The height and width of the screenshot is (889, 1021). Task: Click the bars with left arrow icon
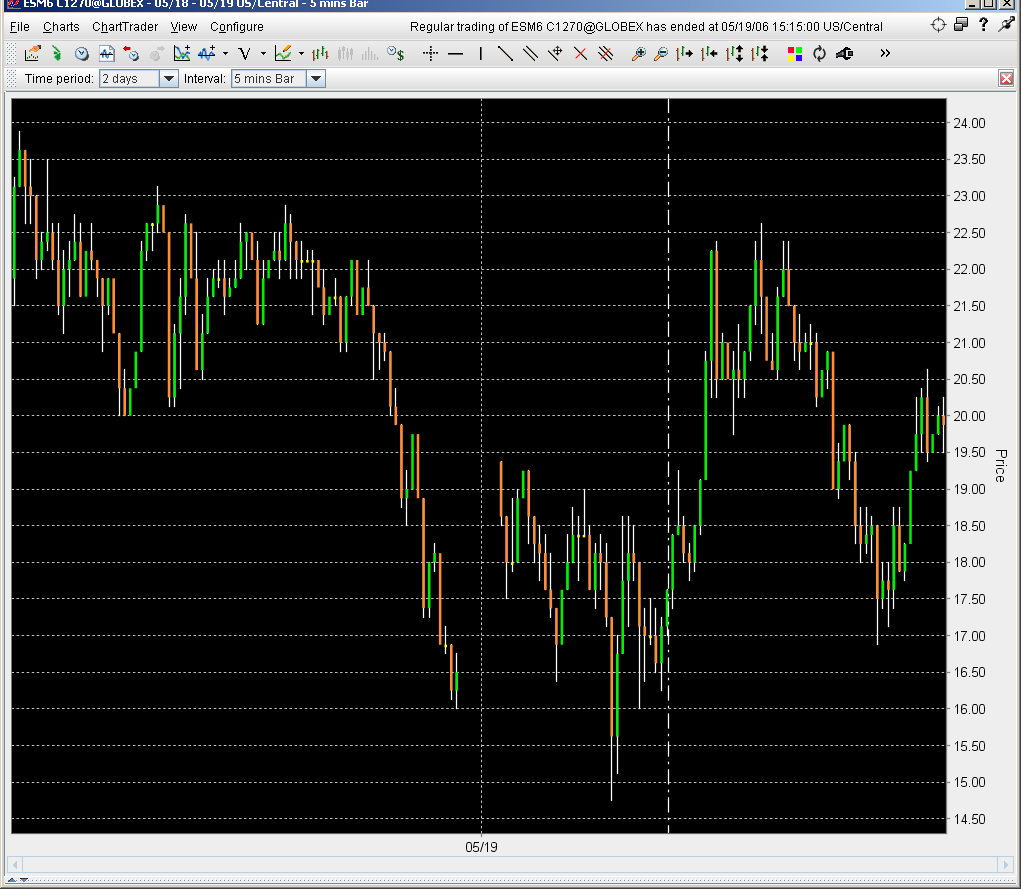pos(709,53)
